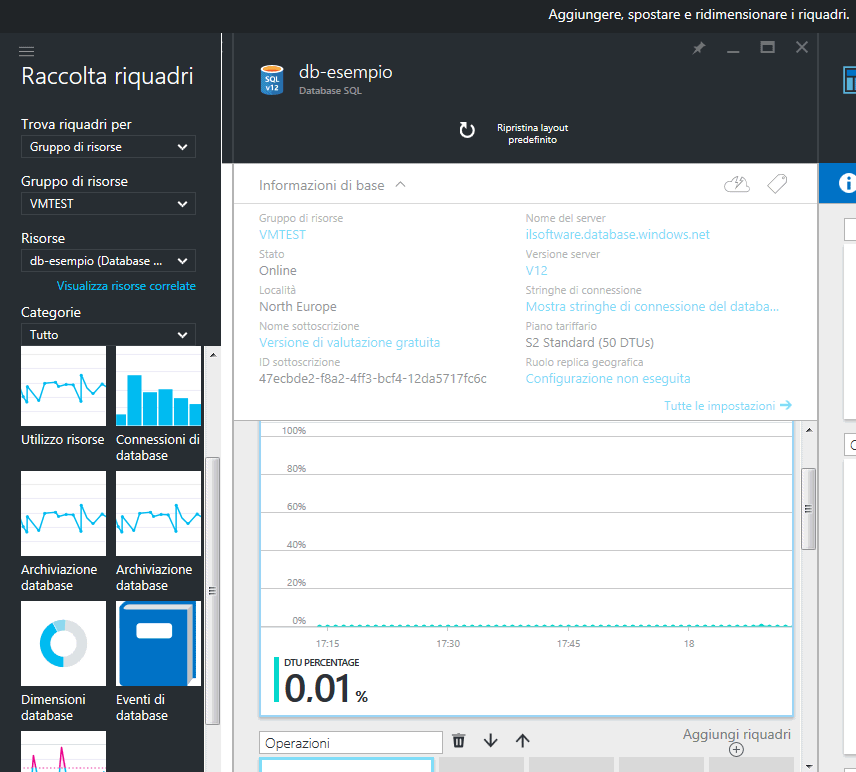Click the blade content scroll up arrow

pos(809,430)
